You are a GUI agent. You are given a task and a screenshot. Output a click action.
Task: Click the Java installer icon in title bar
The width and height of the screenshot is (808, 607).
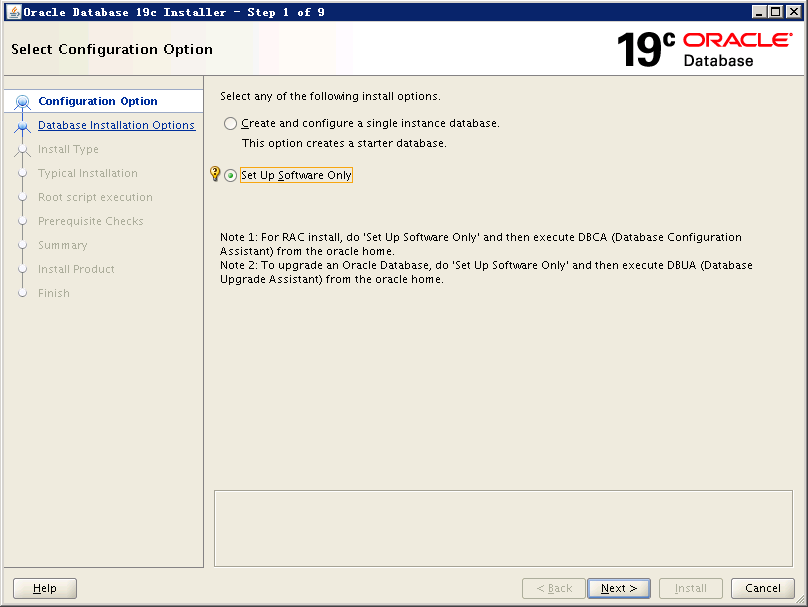(14, 12)
